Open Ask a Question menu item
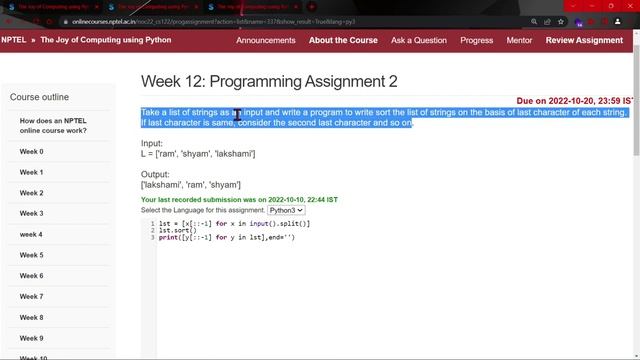The width and height of the screenshot is (640, 360). pyautogui.click(x=419, y=40)
